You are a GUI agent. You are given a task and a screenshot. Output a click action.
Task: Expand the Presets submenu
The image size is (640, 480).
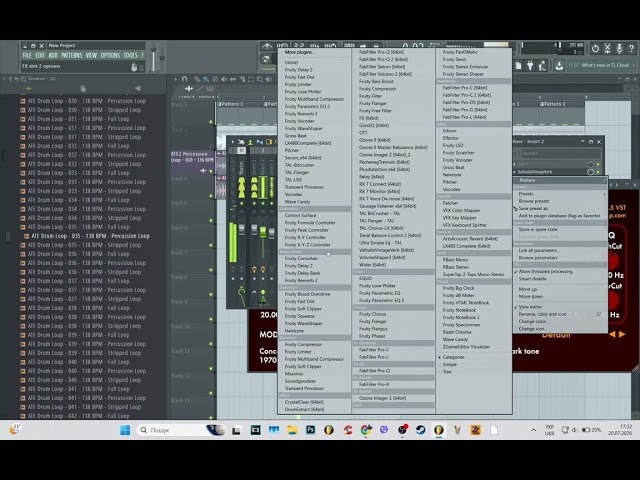[x=560, y=194]
